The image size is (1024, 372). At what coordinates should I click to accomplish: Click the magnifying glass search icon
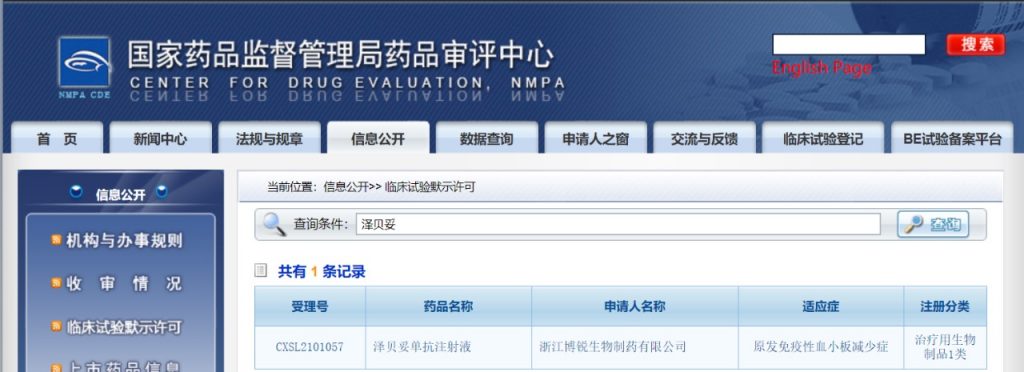[x=274, y=225]
